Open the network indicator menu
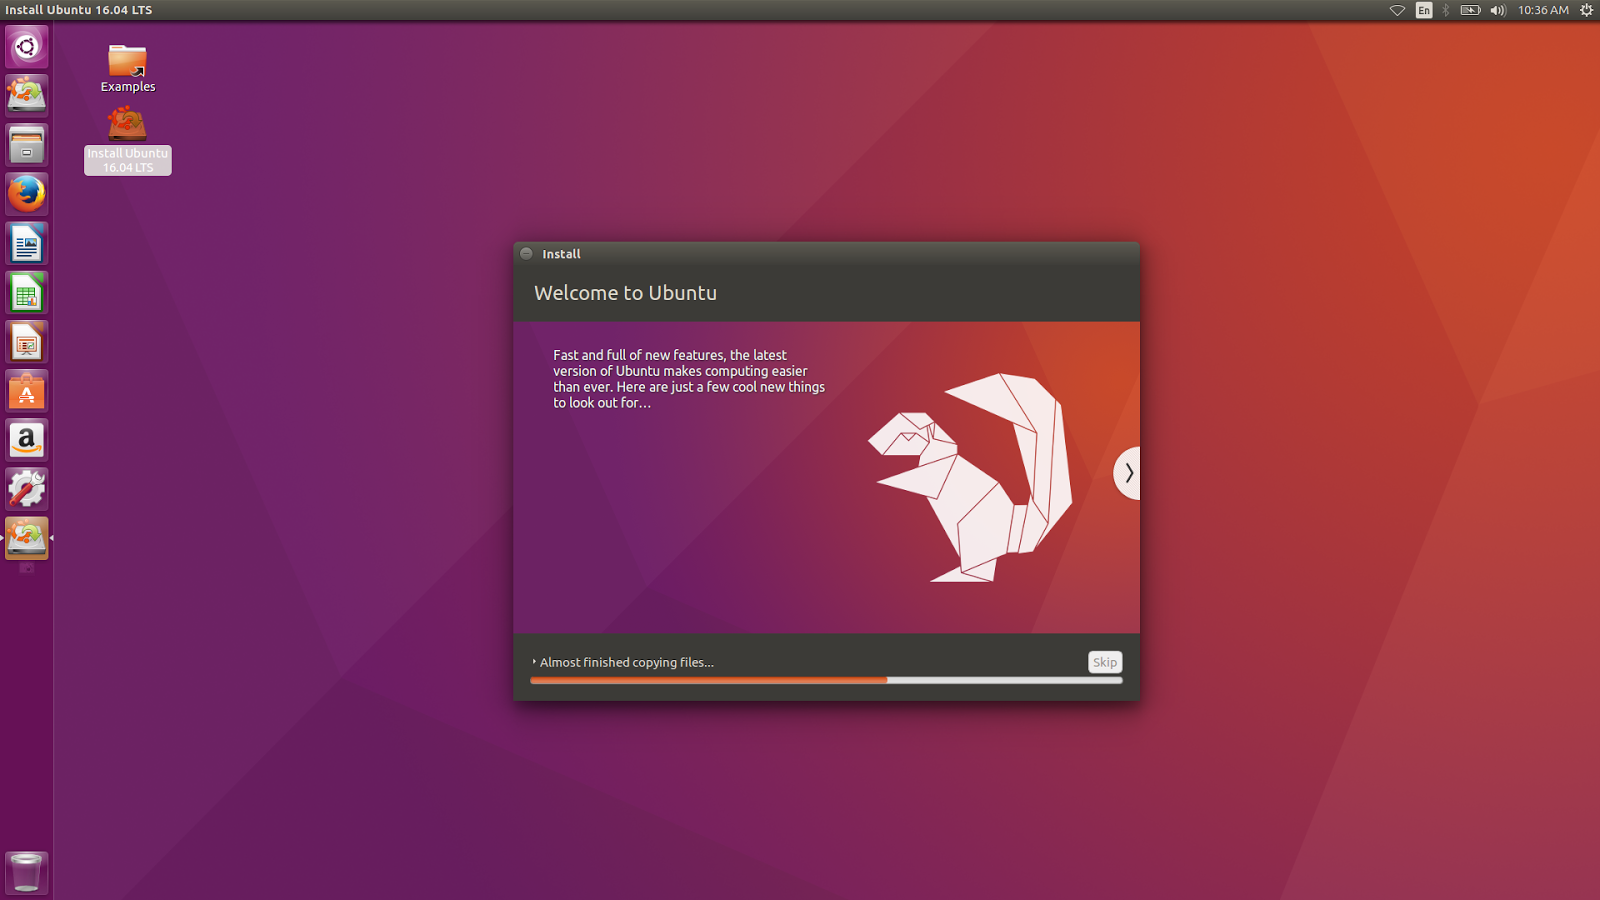Screen dimensions: 1600x900 [1397, 10]
